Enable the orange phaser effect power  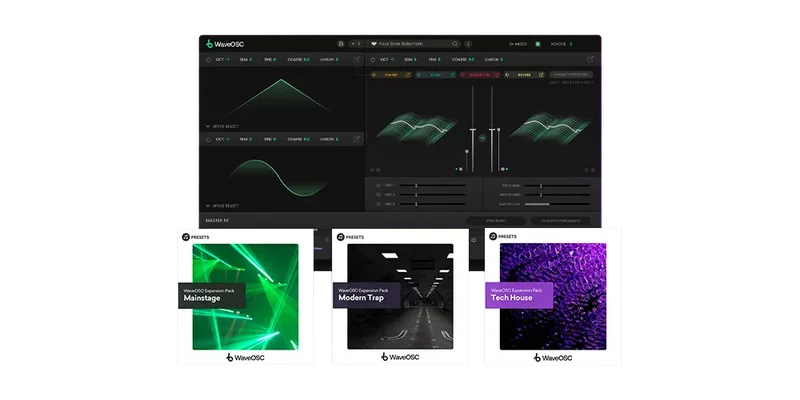click(374, 74)
